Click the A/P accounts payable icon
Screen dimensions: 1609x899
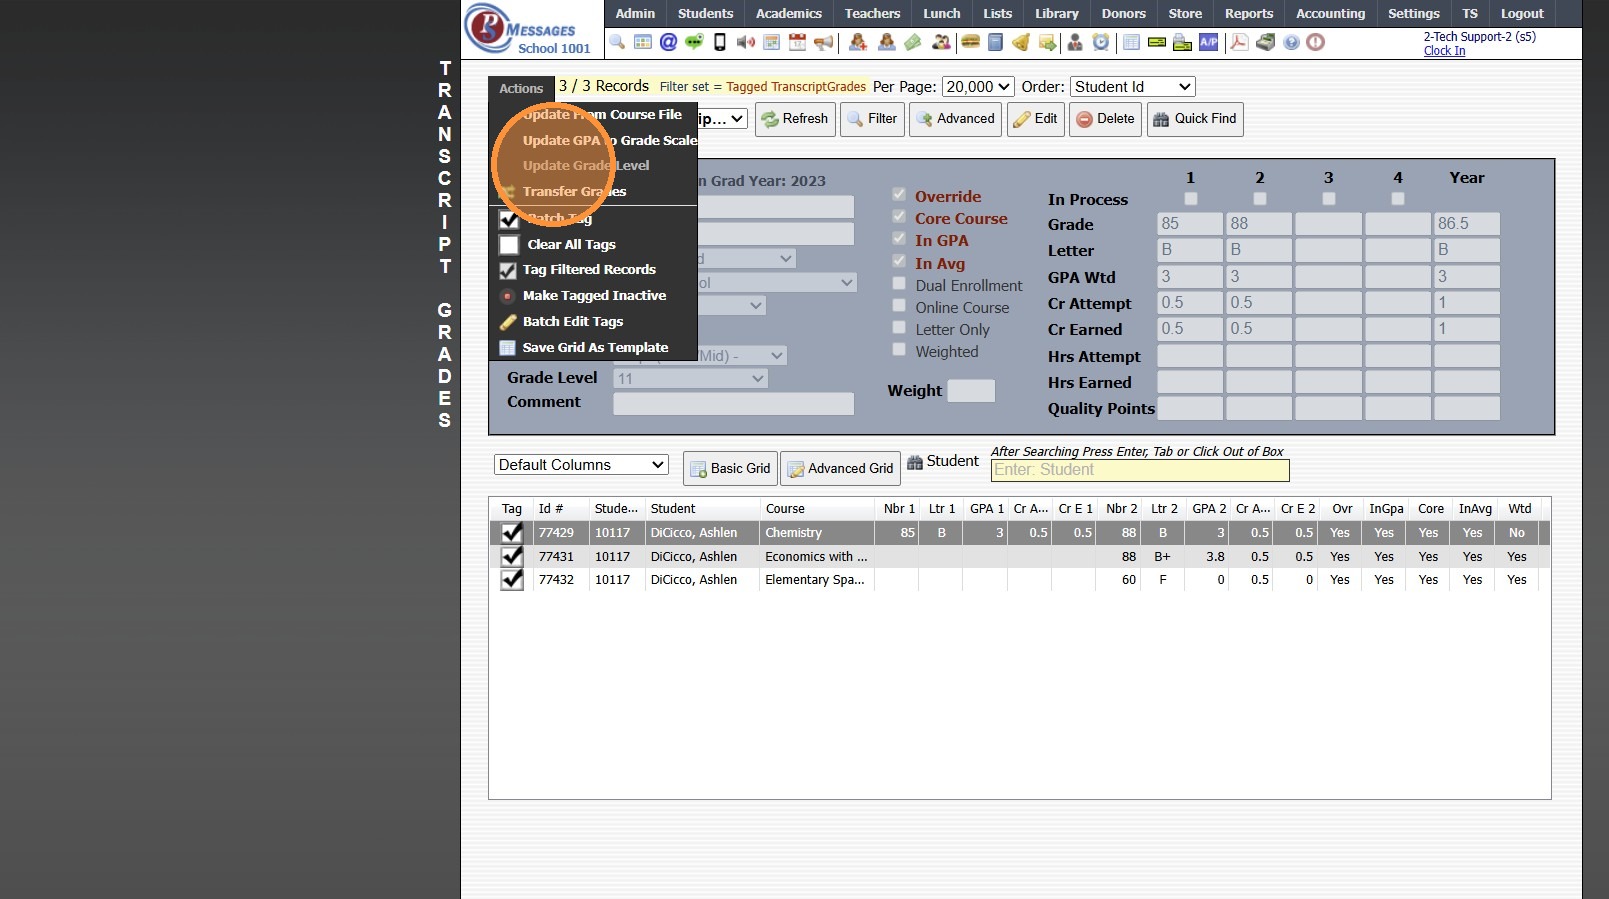click(x=1208, y=42)
